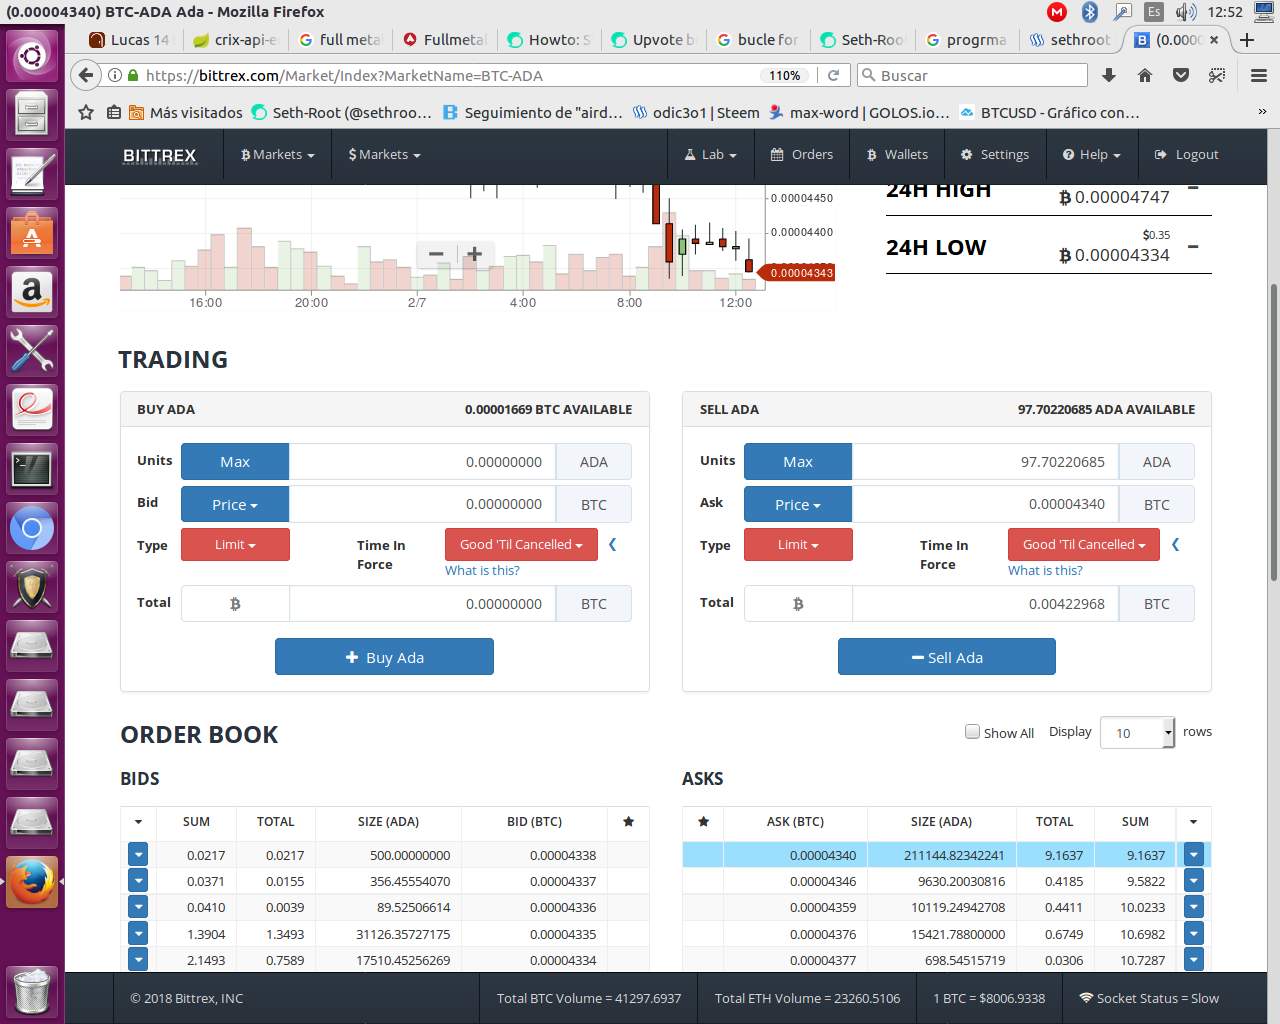1280x1024 pixels.
Task: Open Ubuntu Software Center in dock
Action: (x=32, y=233)
